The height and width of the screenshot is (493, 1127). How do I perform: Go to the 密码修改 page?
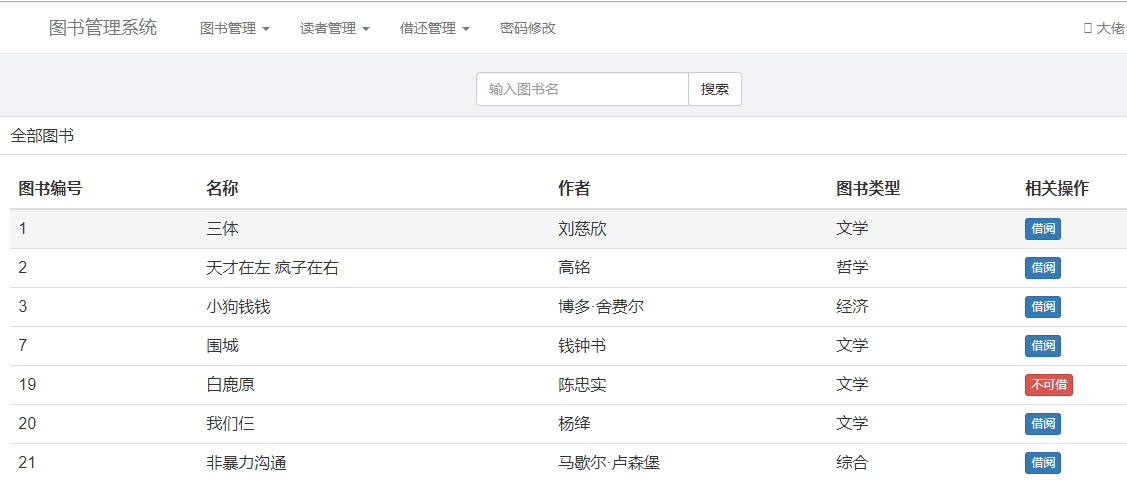click(527, 28)
